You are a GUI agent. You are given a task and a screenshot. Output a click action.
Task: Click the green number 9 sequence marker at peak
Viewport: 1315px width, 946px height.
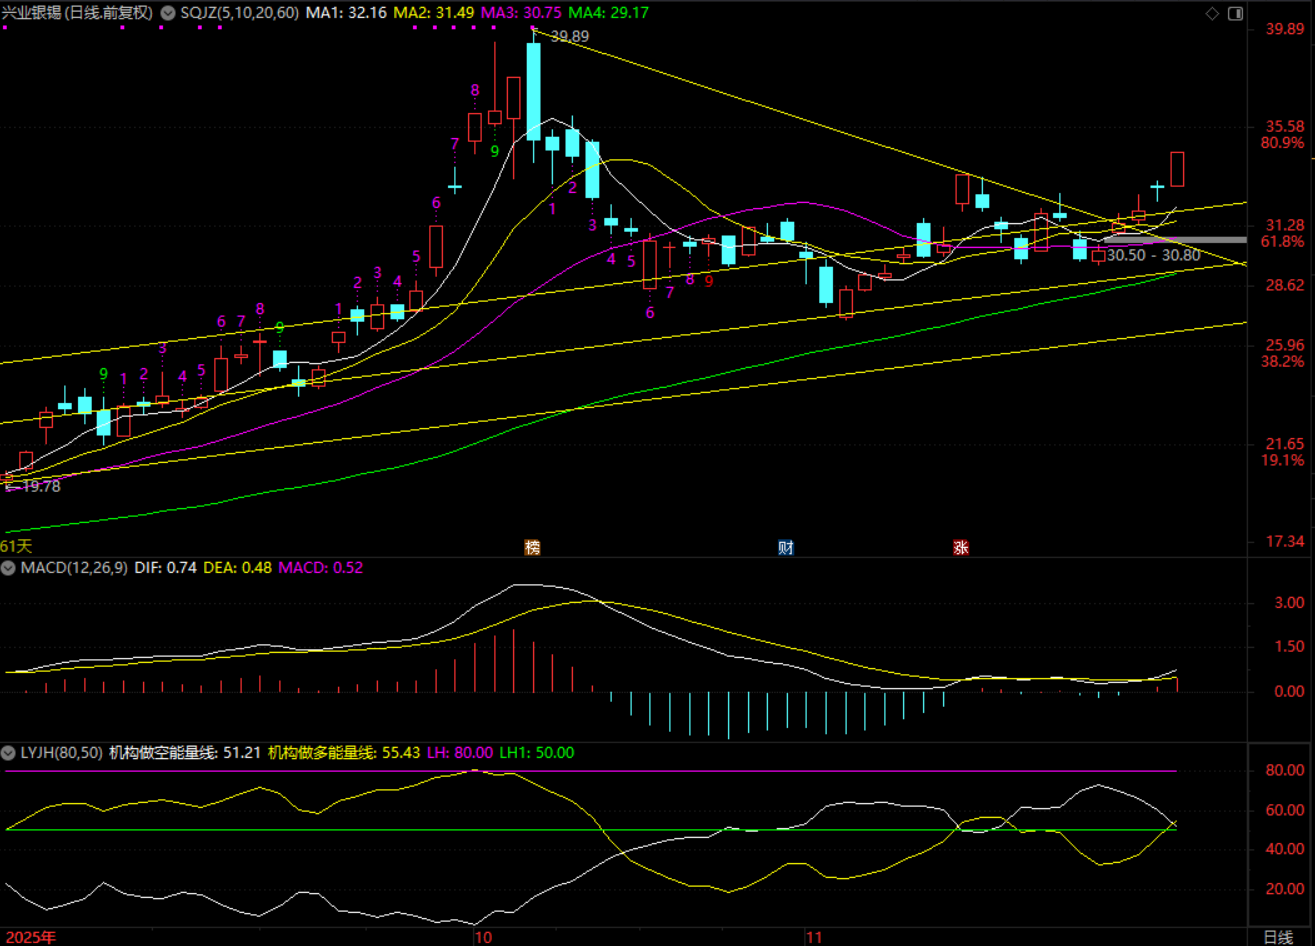click(x=494, y=151)
